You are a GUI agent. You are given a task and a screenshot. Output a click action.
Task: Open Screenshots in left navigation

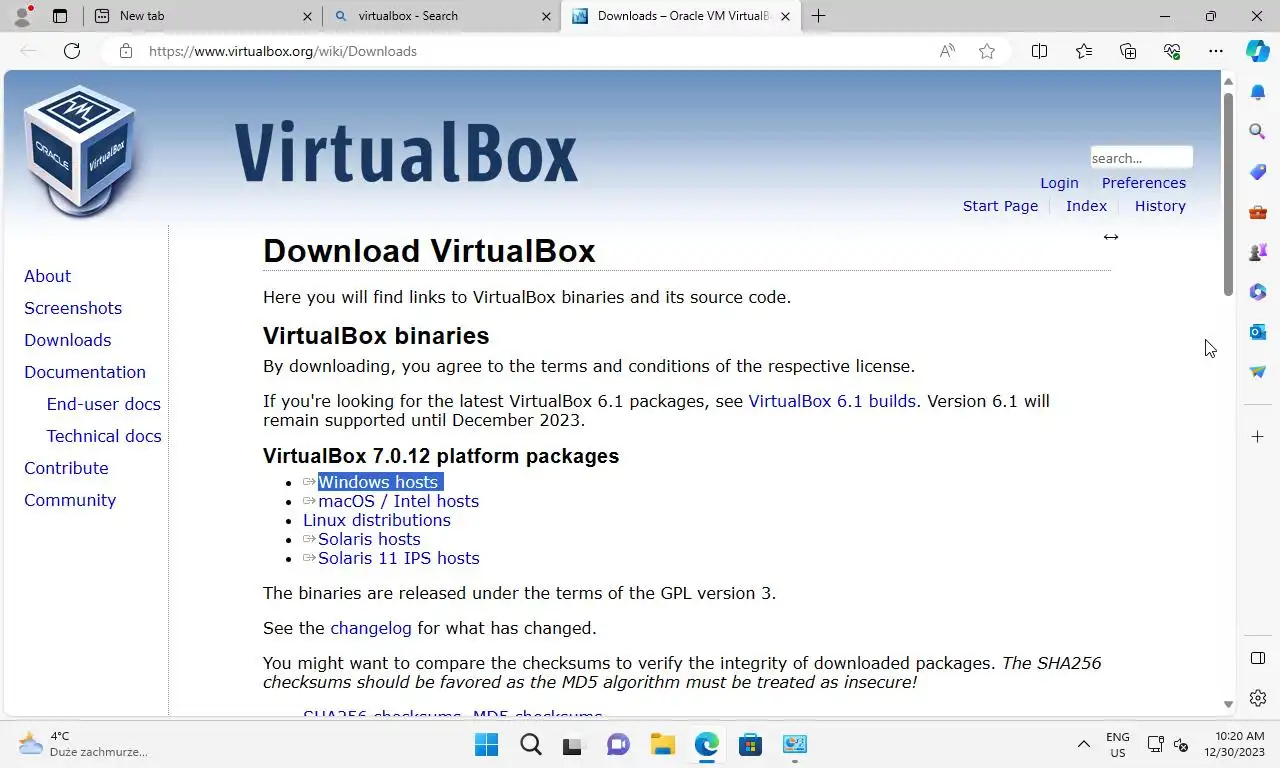(x=73, y=308)
